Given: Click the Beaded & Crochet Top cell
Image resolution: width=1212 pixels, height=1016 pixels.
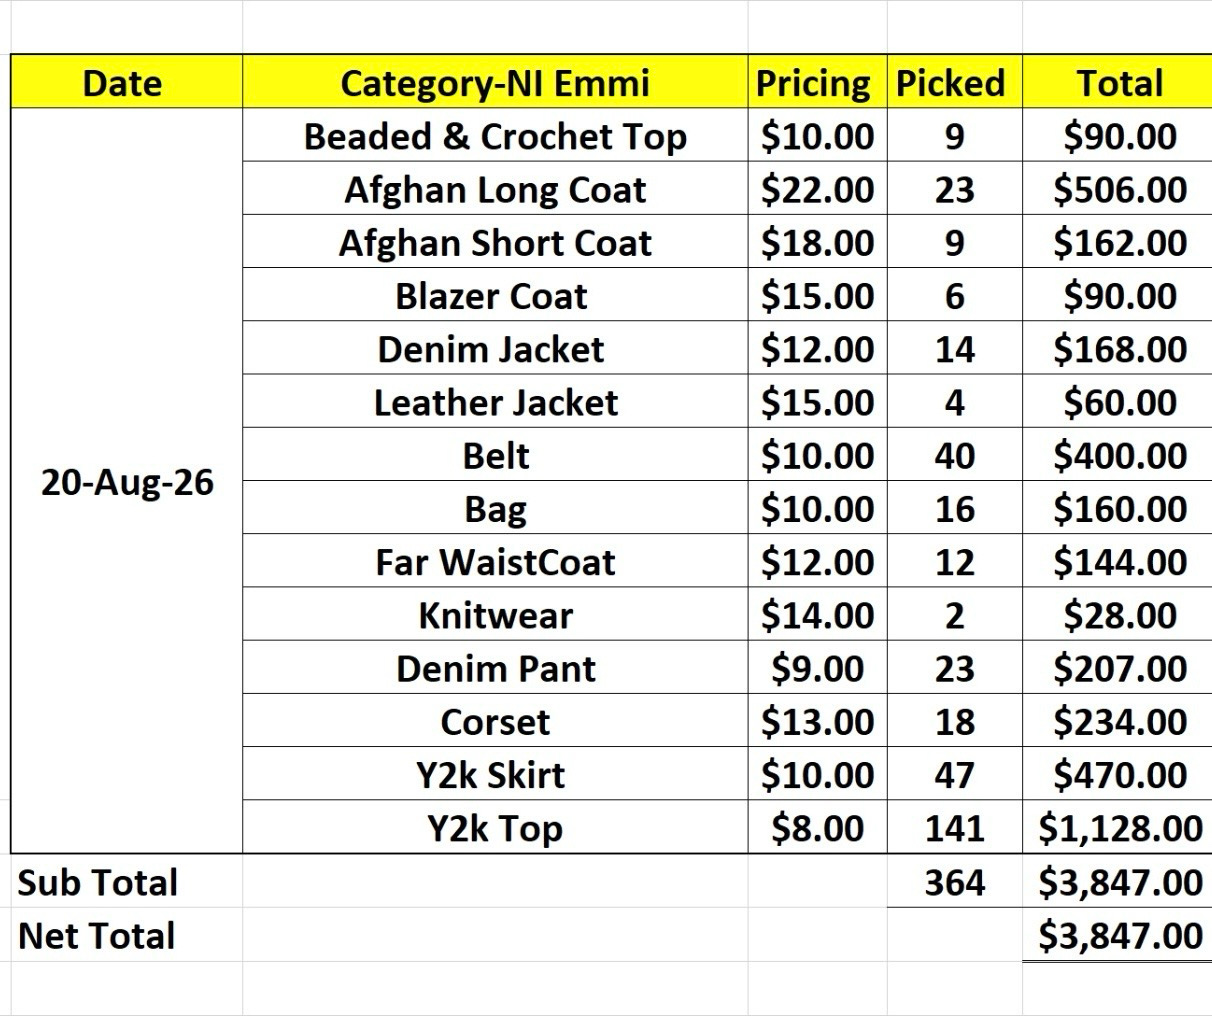Looking at the screenshot, I should tap(495, 135).
